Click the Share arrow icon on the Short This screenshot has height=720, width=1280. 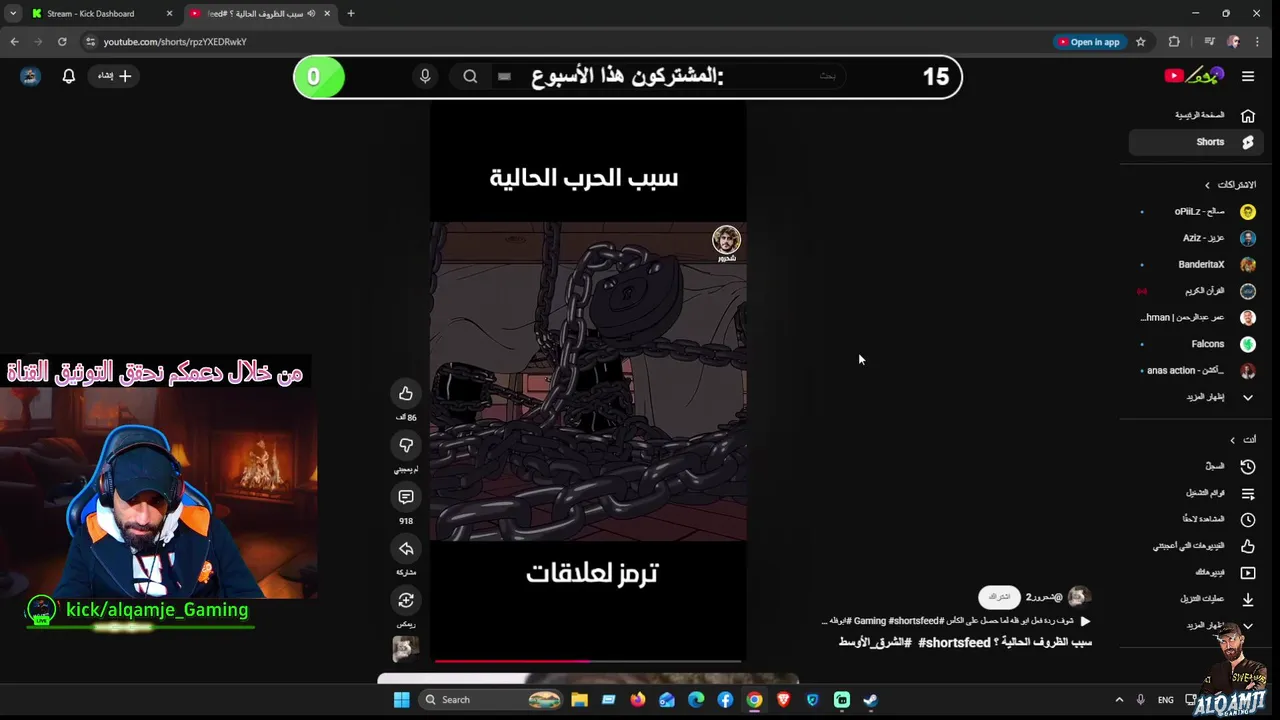click(406, 549)
